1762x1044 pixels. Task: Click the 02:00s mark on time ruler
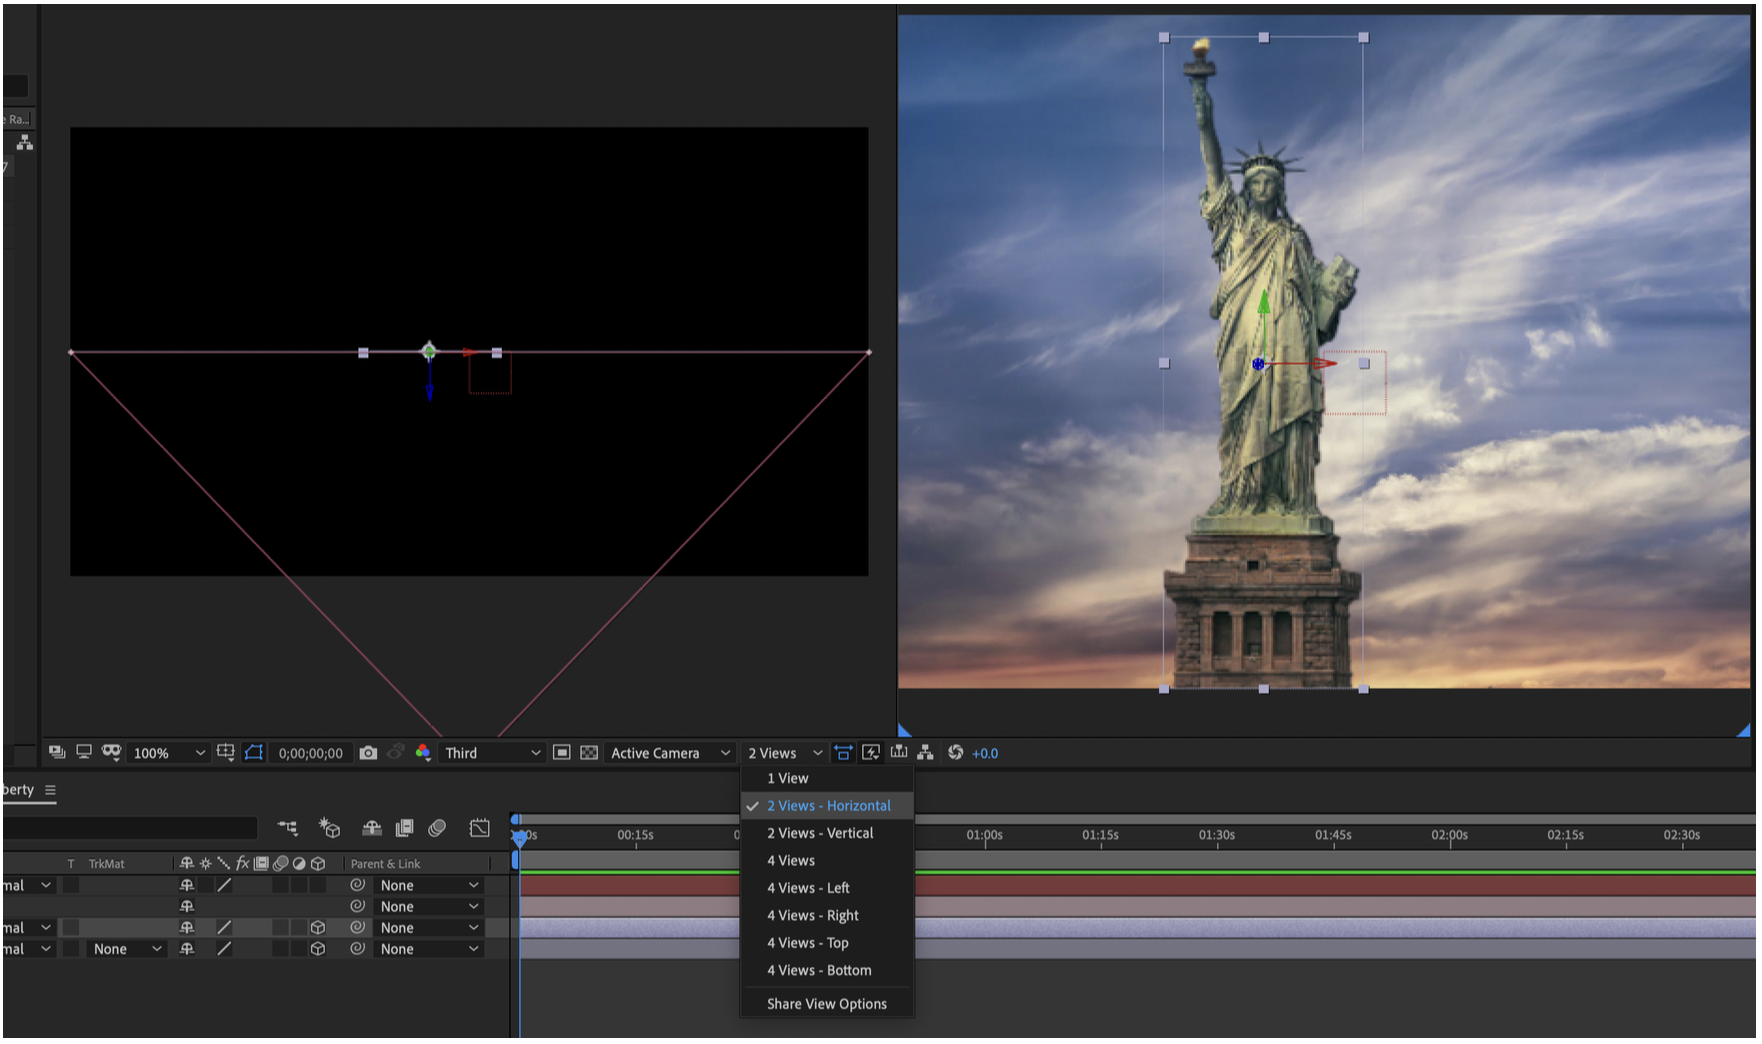coord(1449,836)
